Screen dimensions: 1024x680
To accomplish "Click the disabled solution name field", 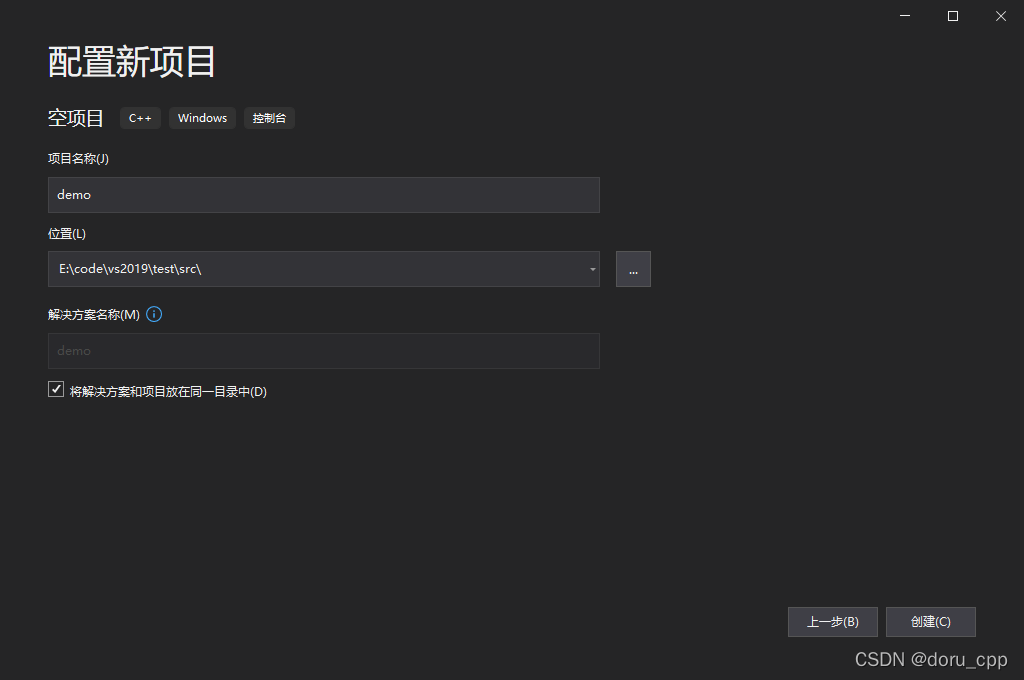I will [x=323, y=351].
